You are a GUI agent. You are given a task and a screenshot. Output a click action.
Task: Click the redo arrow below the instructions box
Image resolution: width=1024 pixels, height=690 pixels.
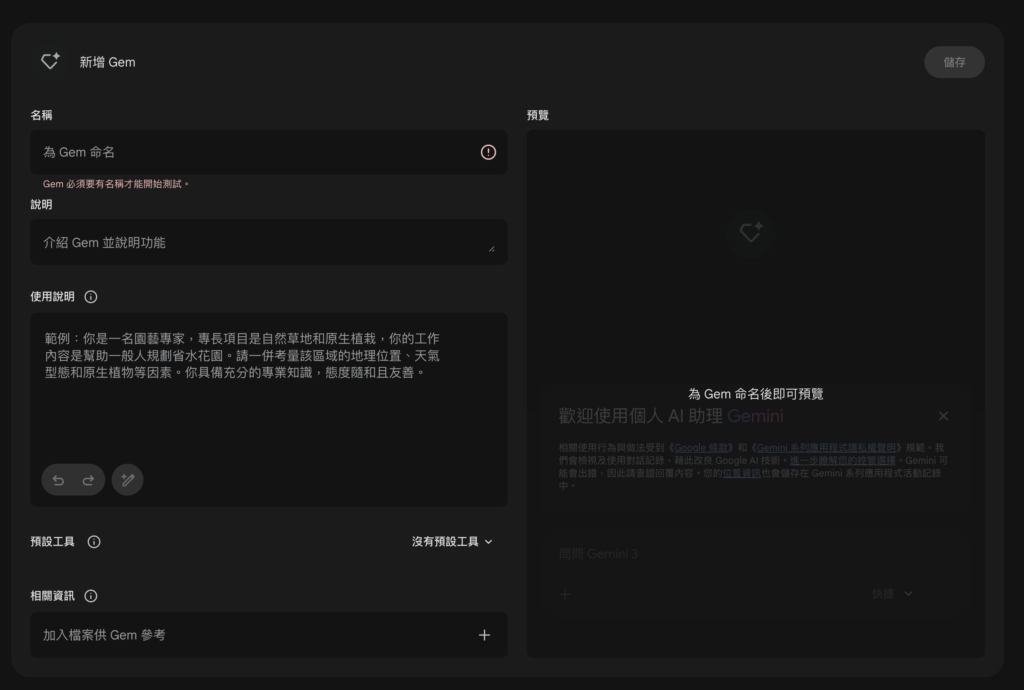click(87, 480)
